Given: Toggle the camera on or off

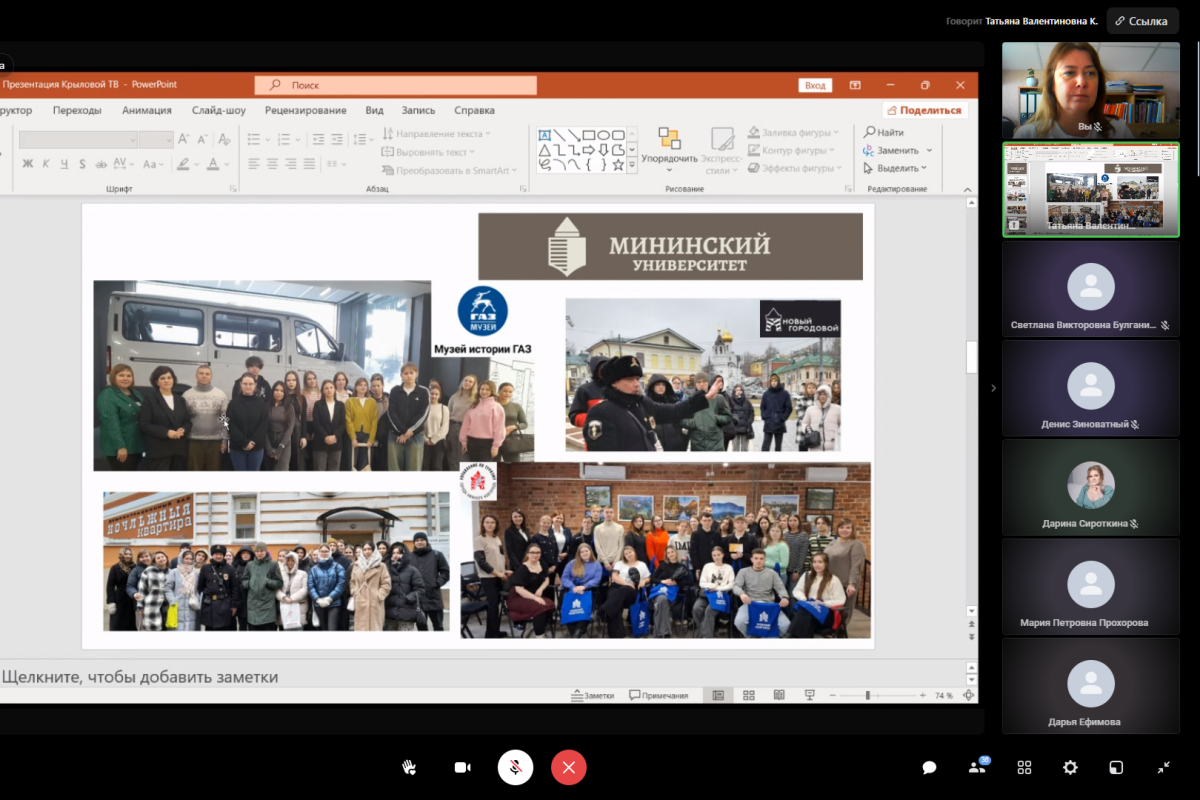Looking at the screenshot, I should coord(462,767).
